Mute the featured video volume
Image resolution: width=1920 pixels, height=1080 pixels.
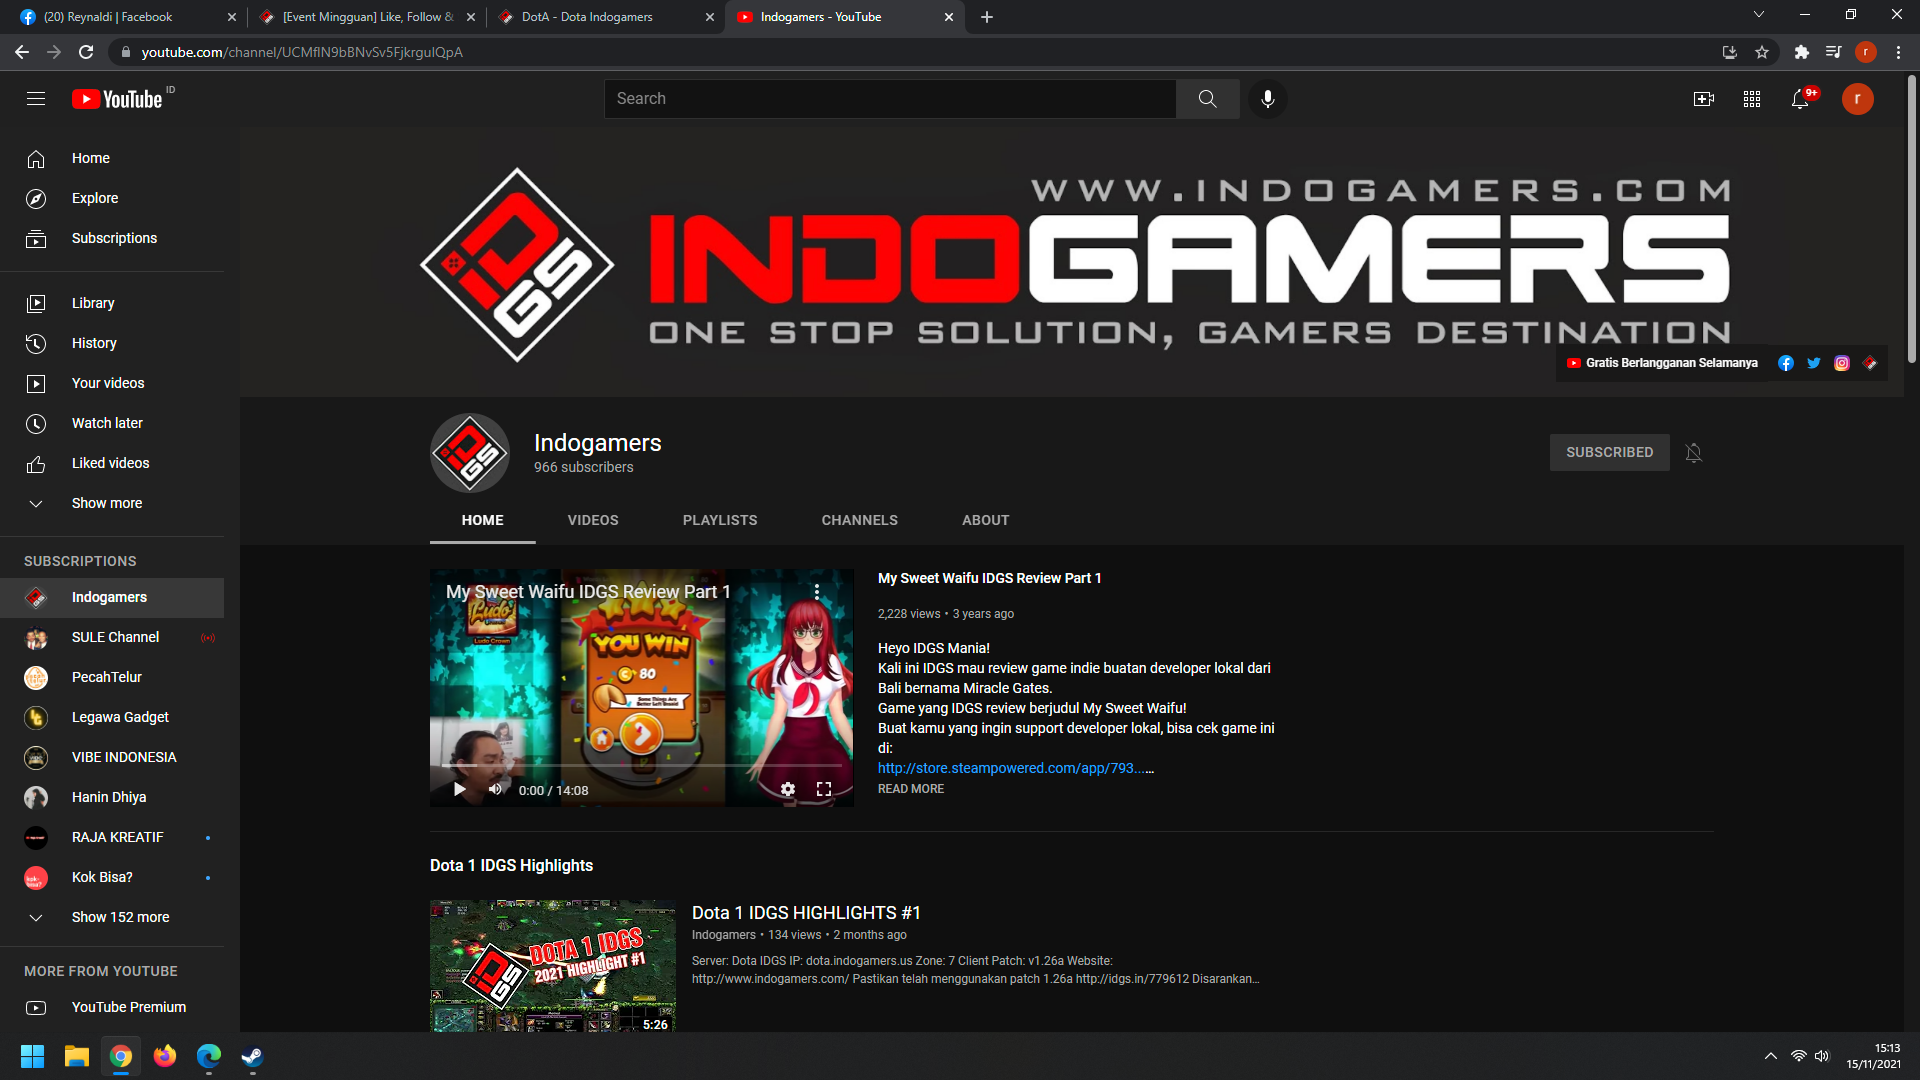coord(495,790)
